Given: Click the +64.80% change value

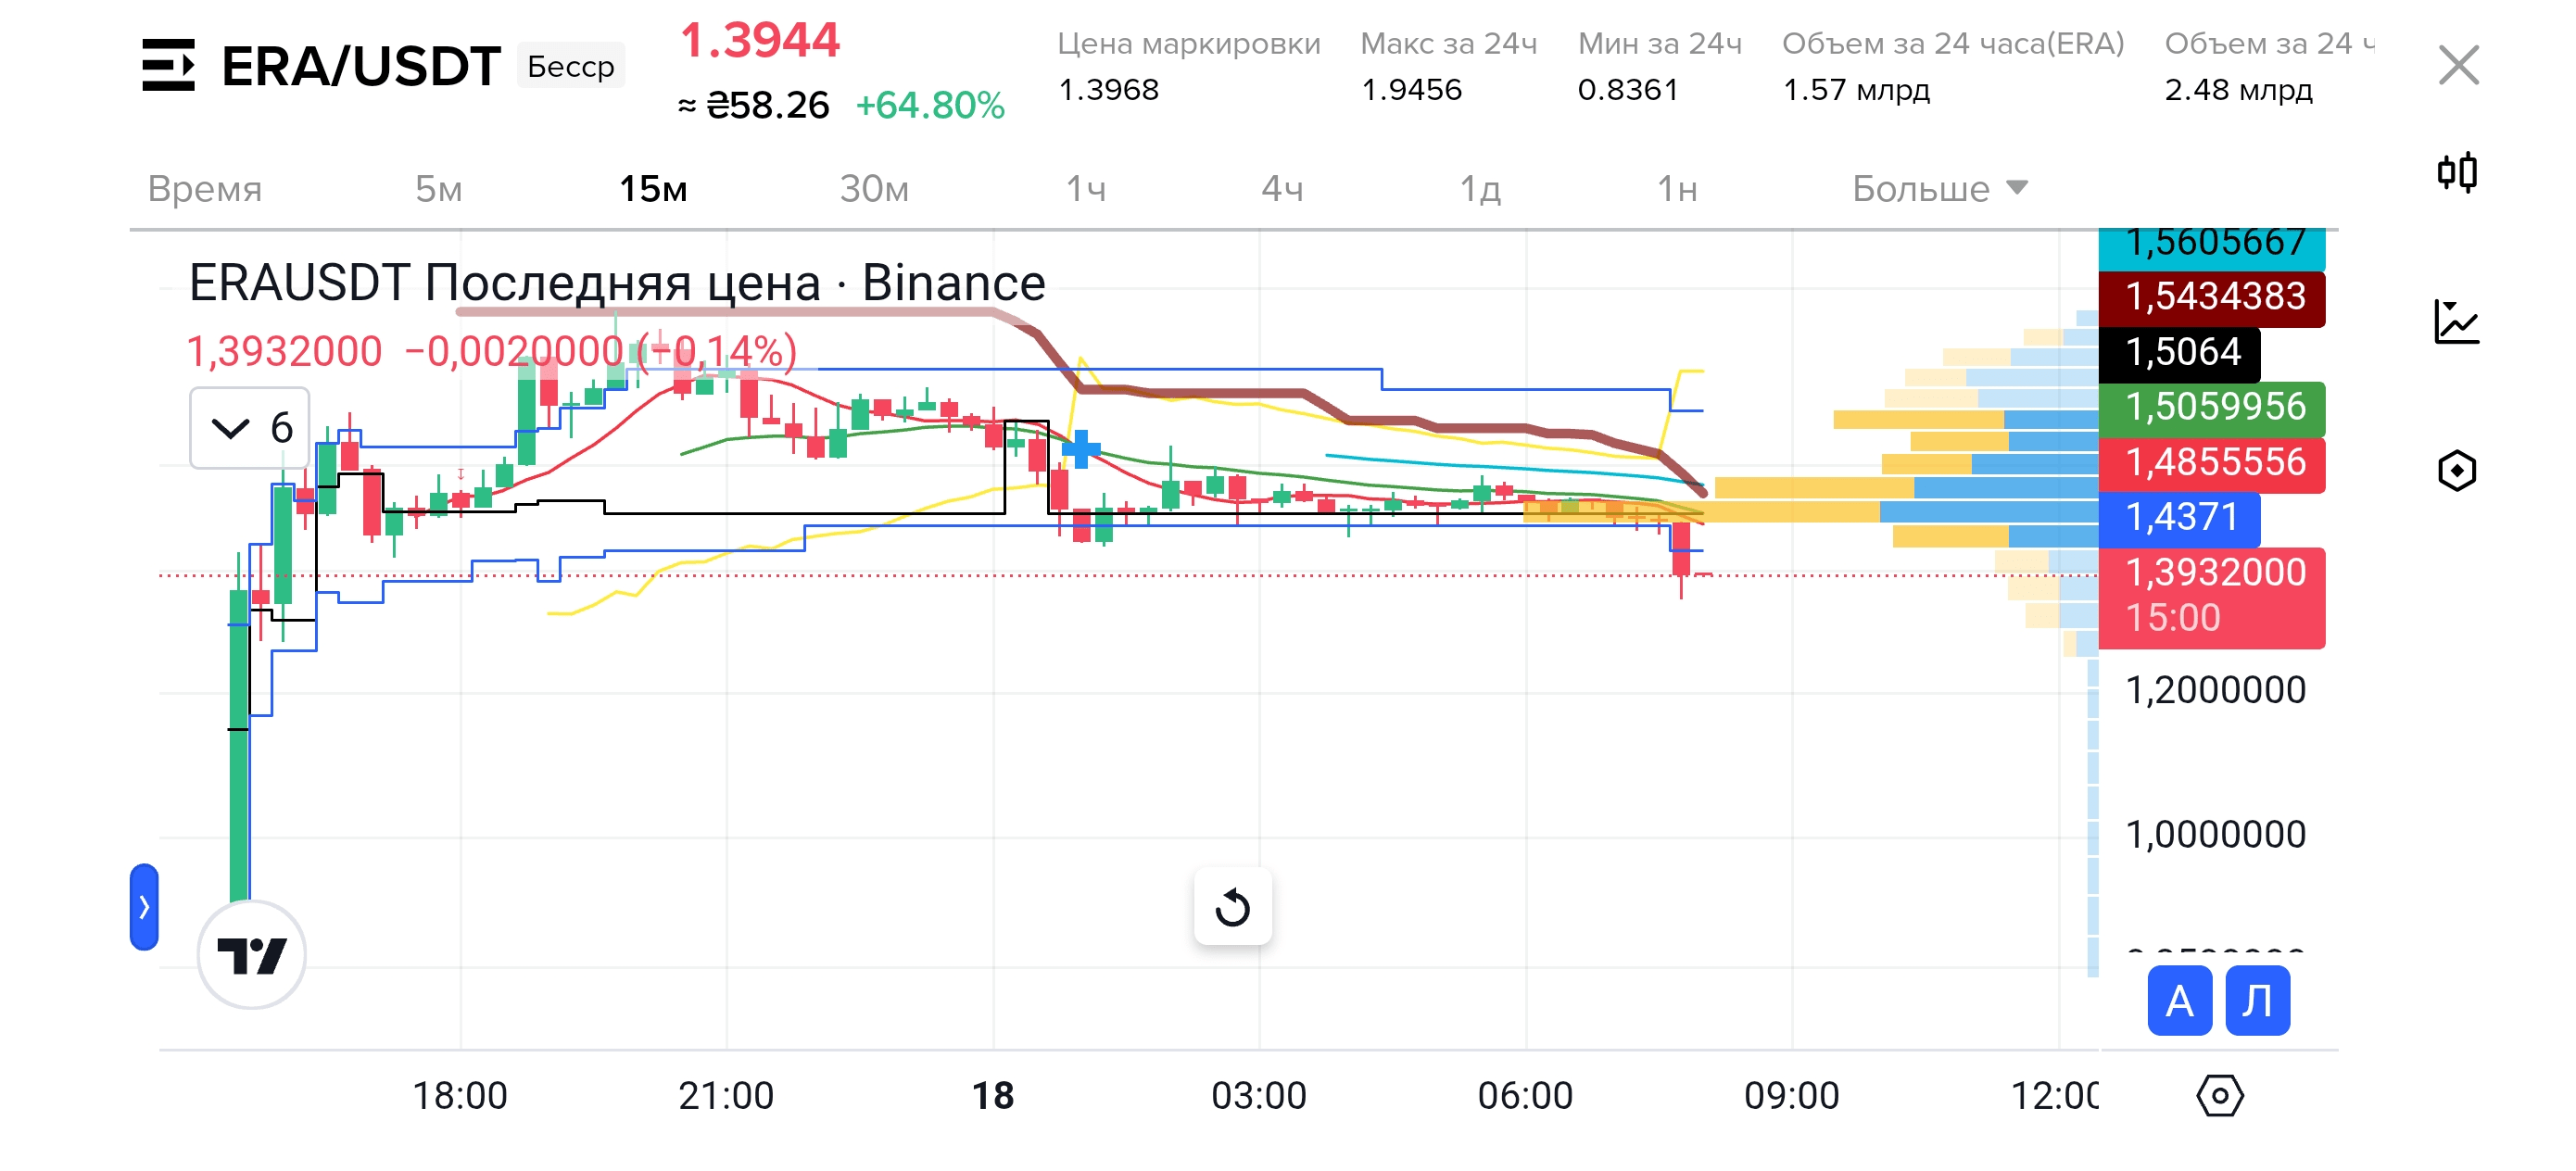Looking at the screenshot, I should (x=930, y=105).
